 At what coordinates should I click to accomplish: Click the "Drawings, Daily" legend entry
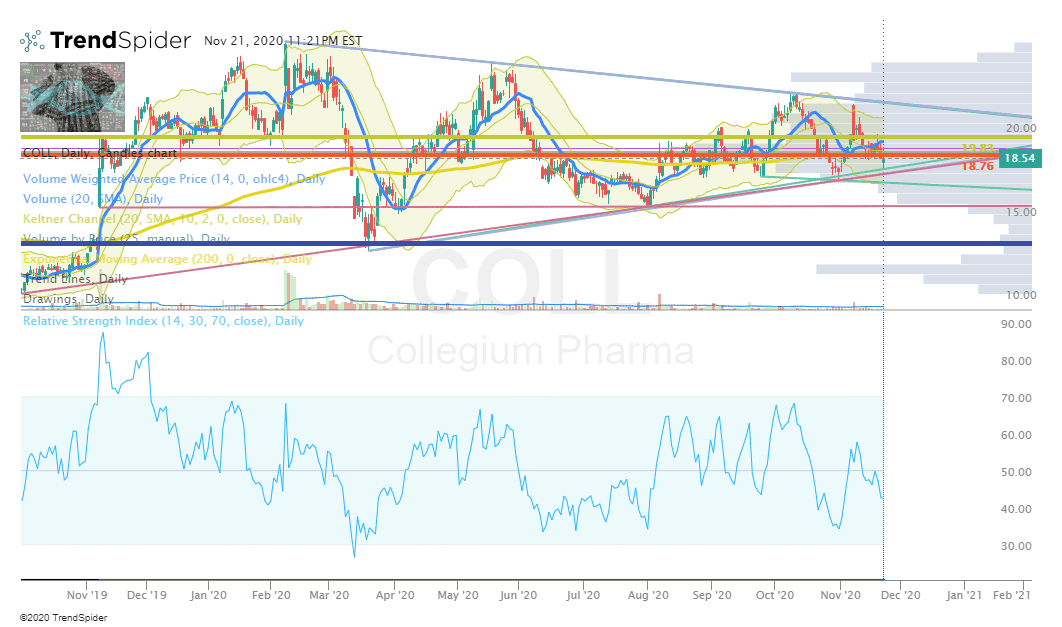click(68, 299)
